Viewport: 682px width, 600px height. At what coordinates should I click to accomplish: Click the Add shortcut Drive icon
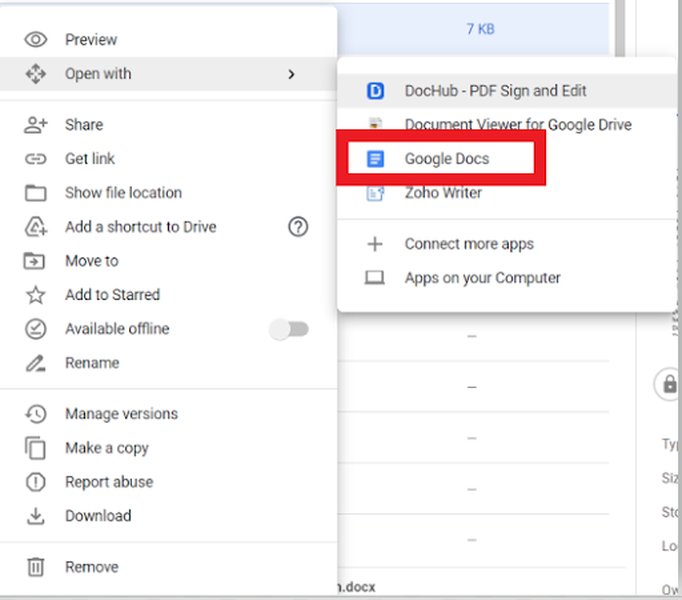[36, 227]
